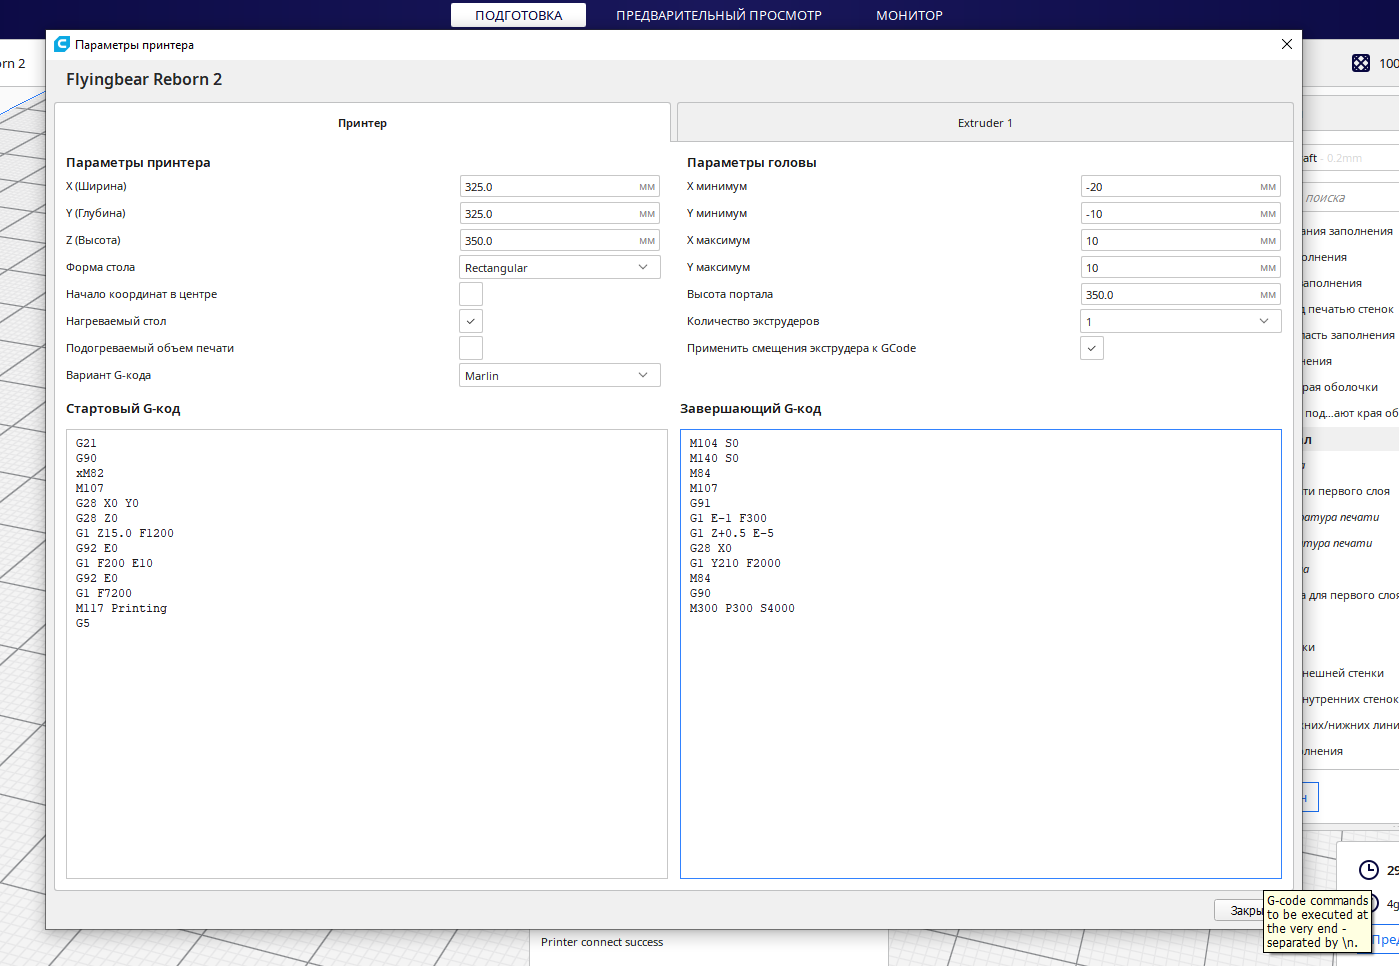This screenshot has height=966, width=1399.
Task: Click the infill pattern icon at top right
Action: click(x=1360, y=63)
